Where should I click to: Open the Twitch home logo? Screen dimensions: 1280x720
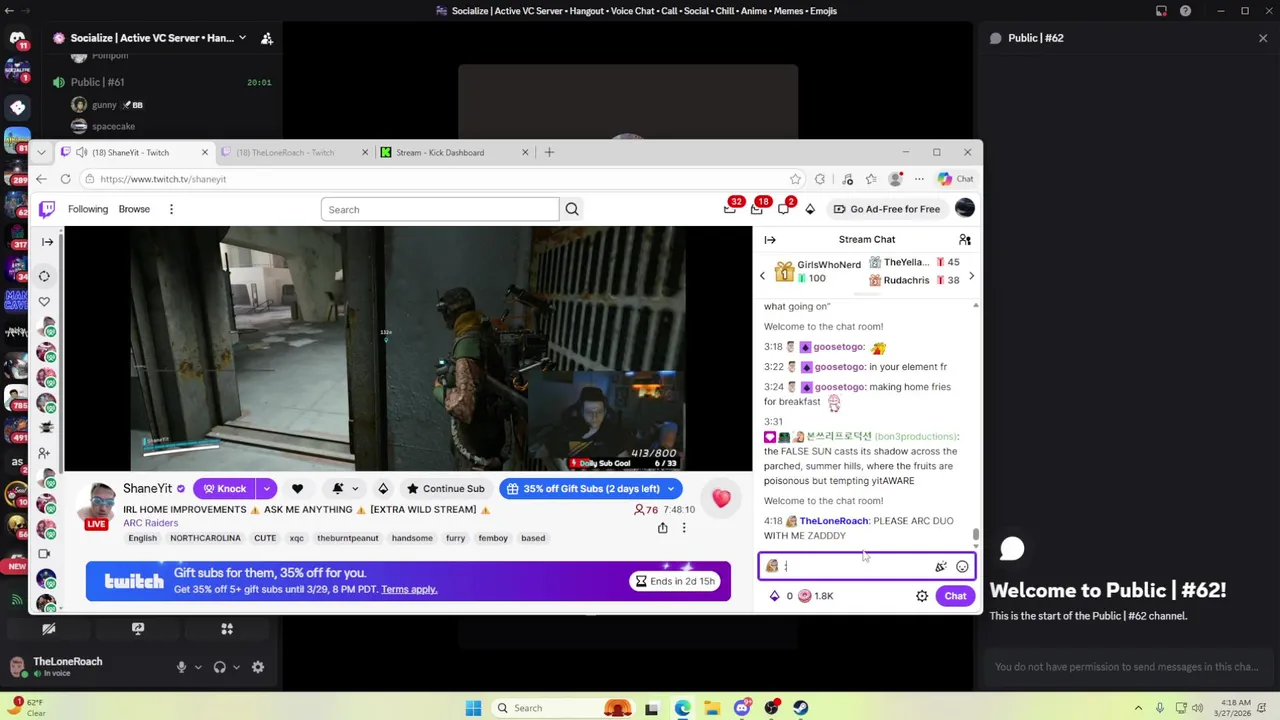pyautogui.click(x=46, y=209)
